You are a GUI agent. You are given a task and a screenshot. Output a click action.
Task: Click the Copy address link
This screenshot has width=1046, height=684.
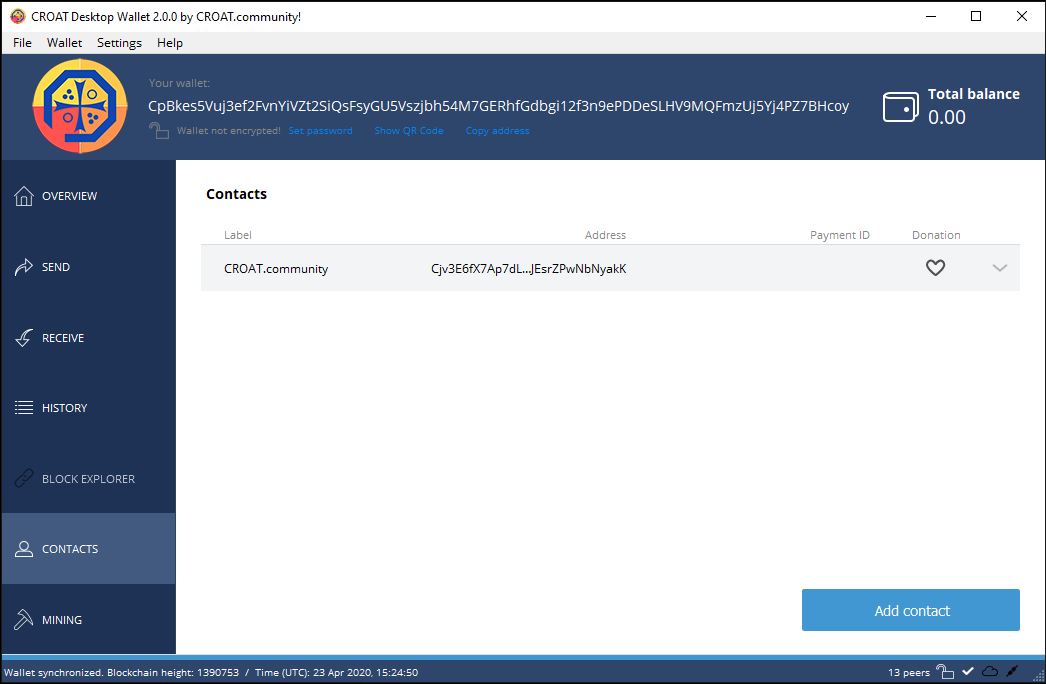tap(498, 131)
